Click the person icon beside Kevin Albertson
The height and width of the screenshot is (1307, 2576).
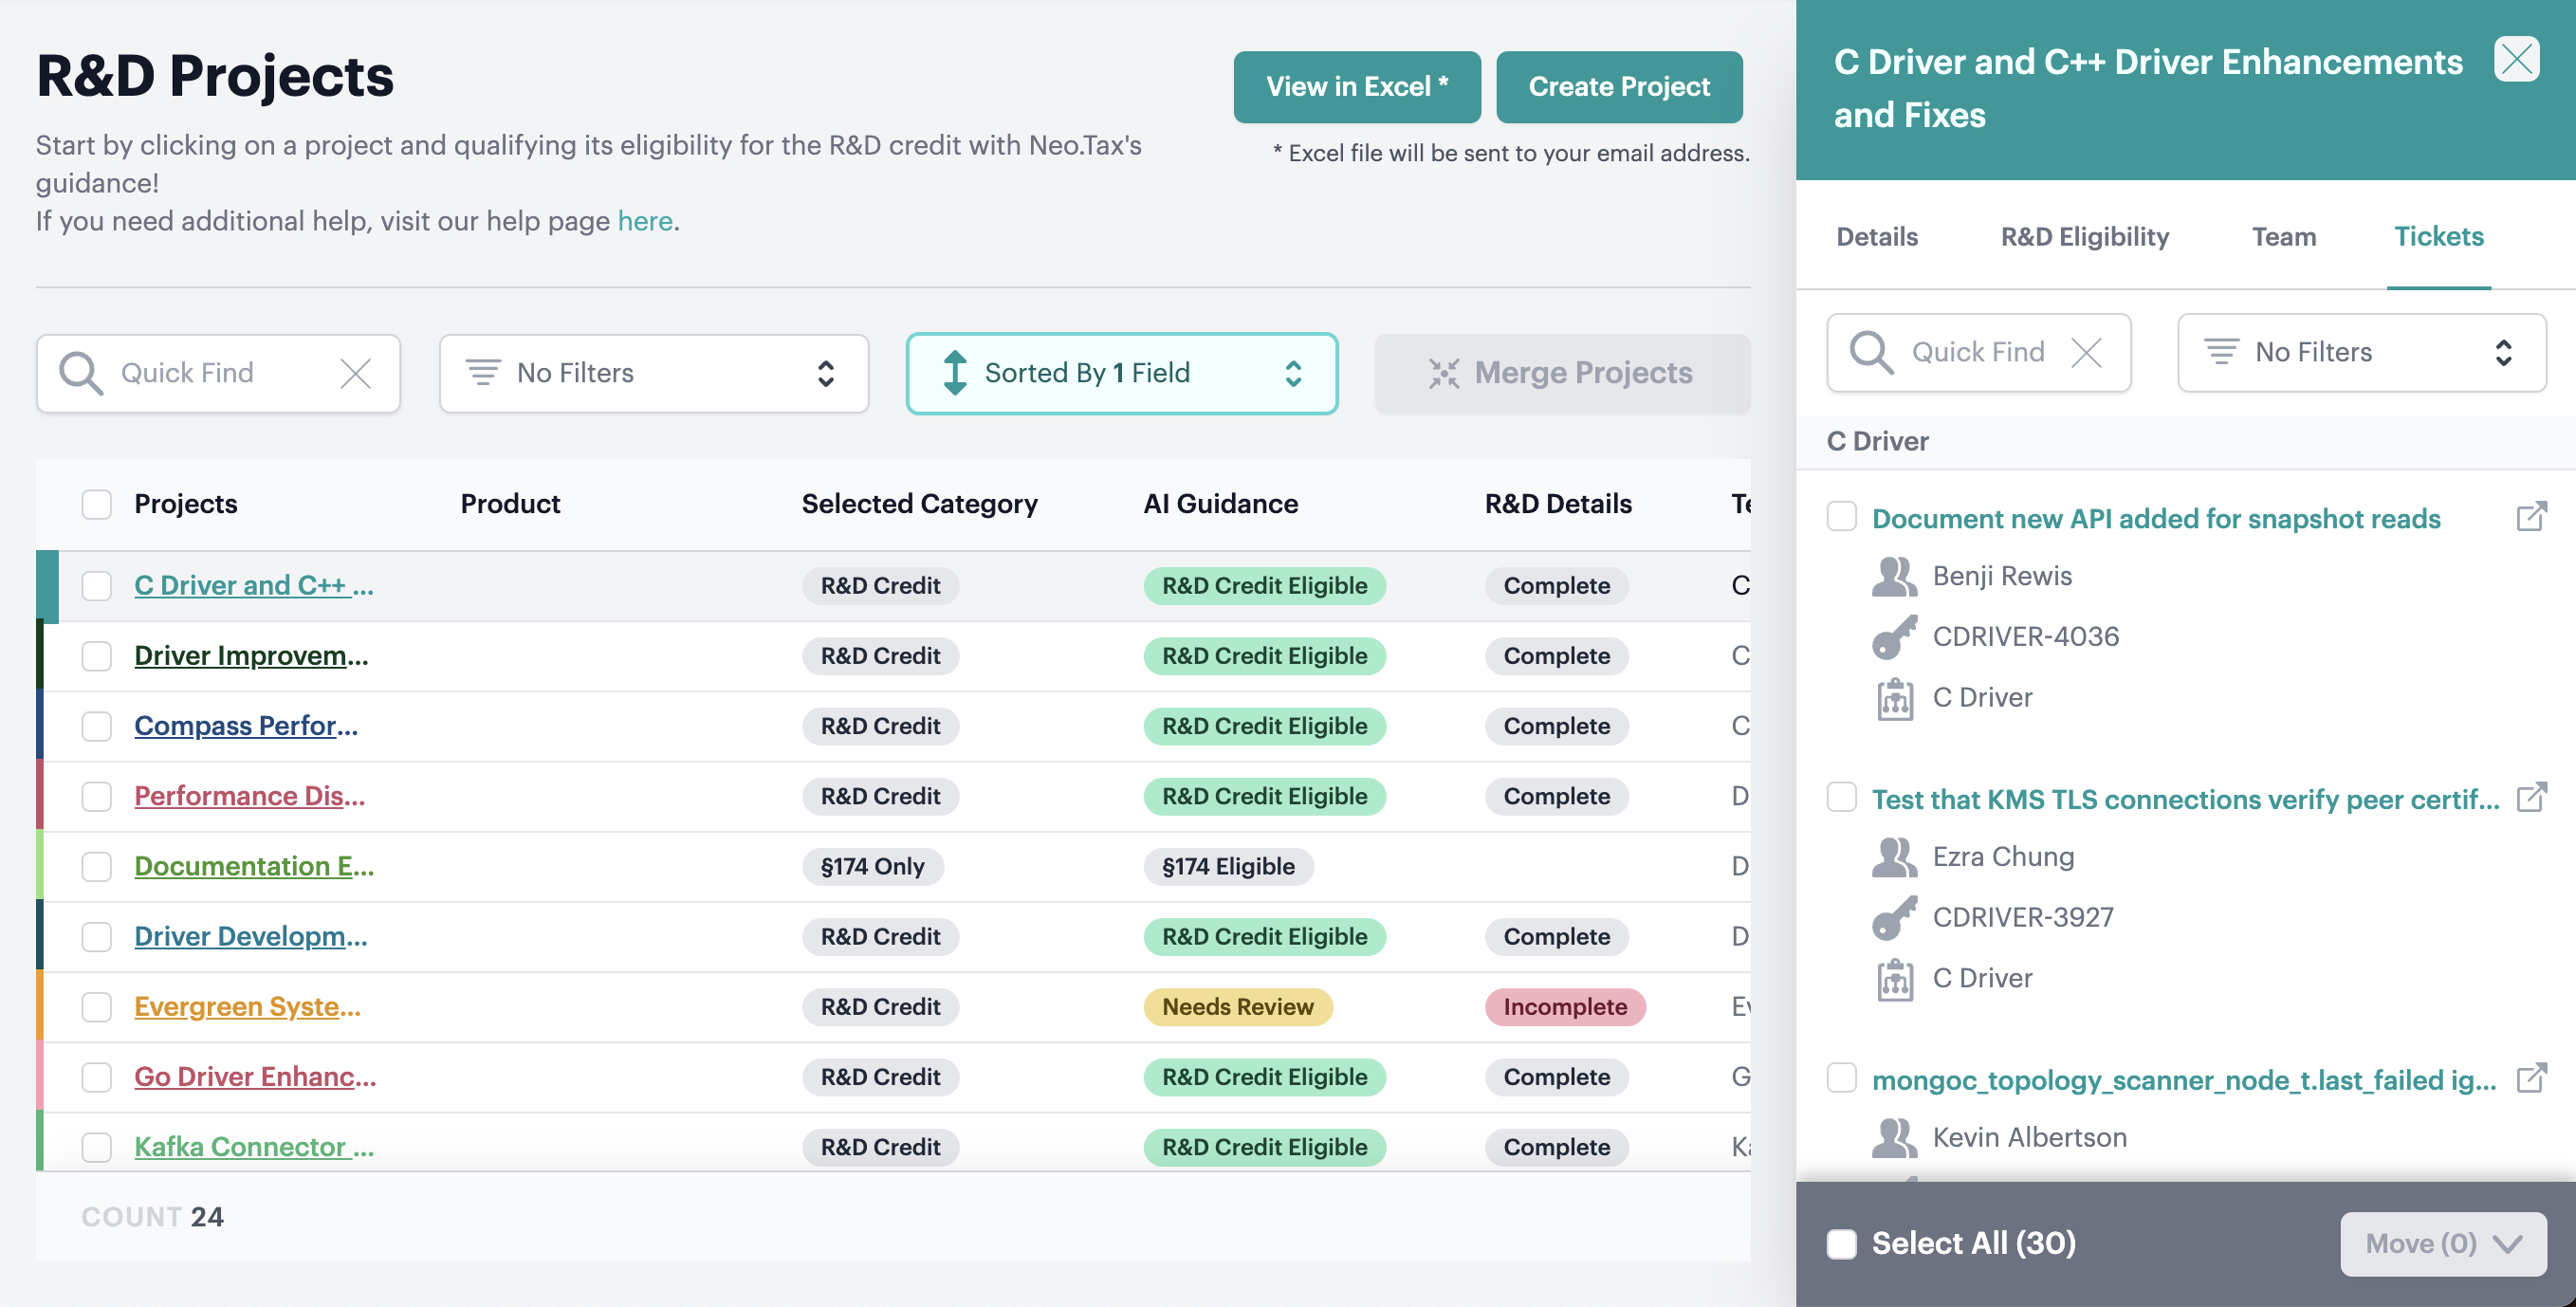point(1894,1138)
